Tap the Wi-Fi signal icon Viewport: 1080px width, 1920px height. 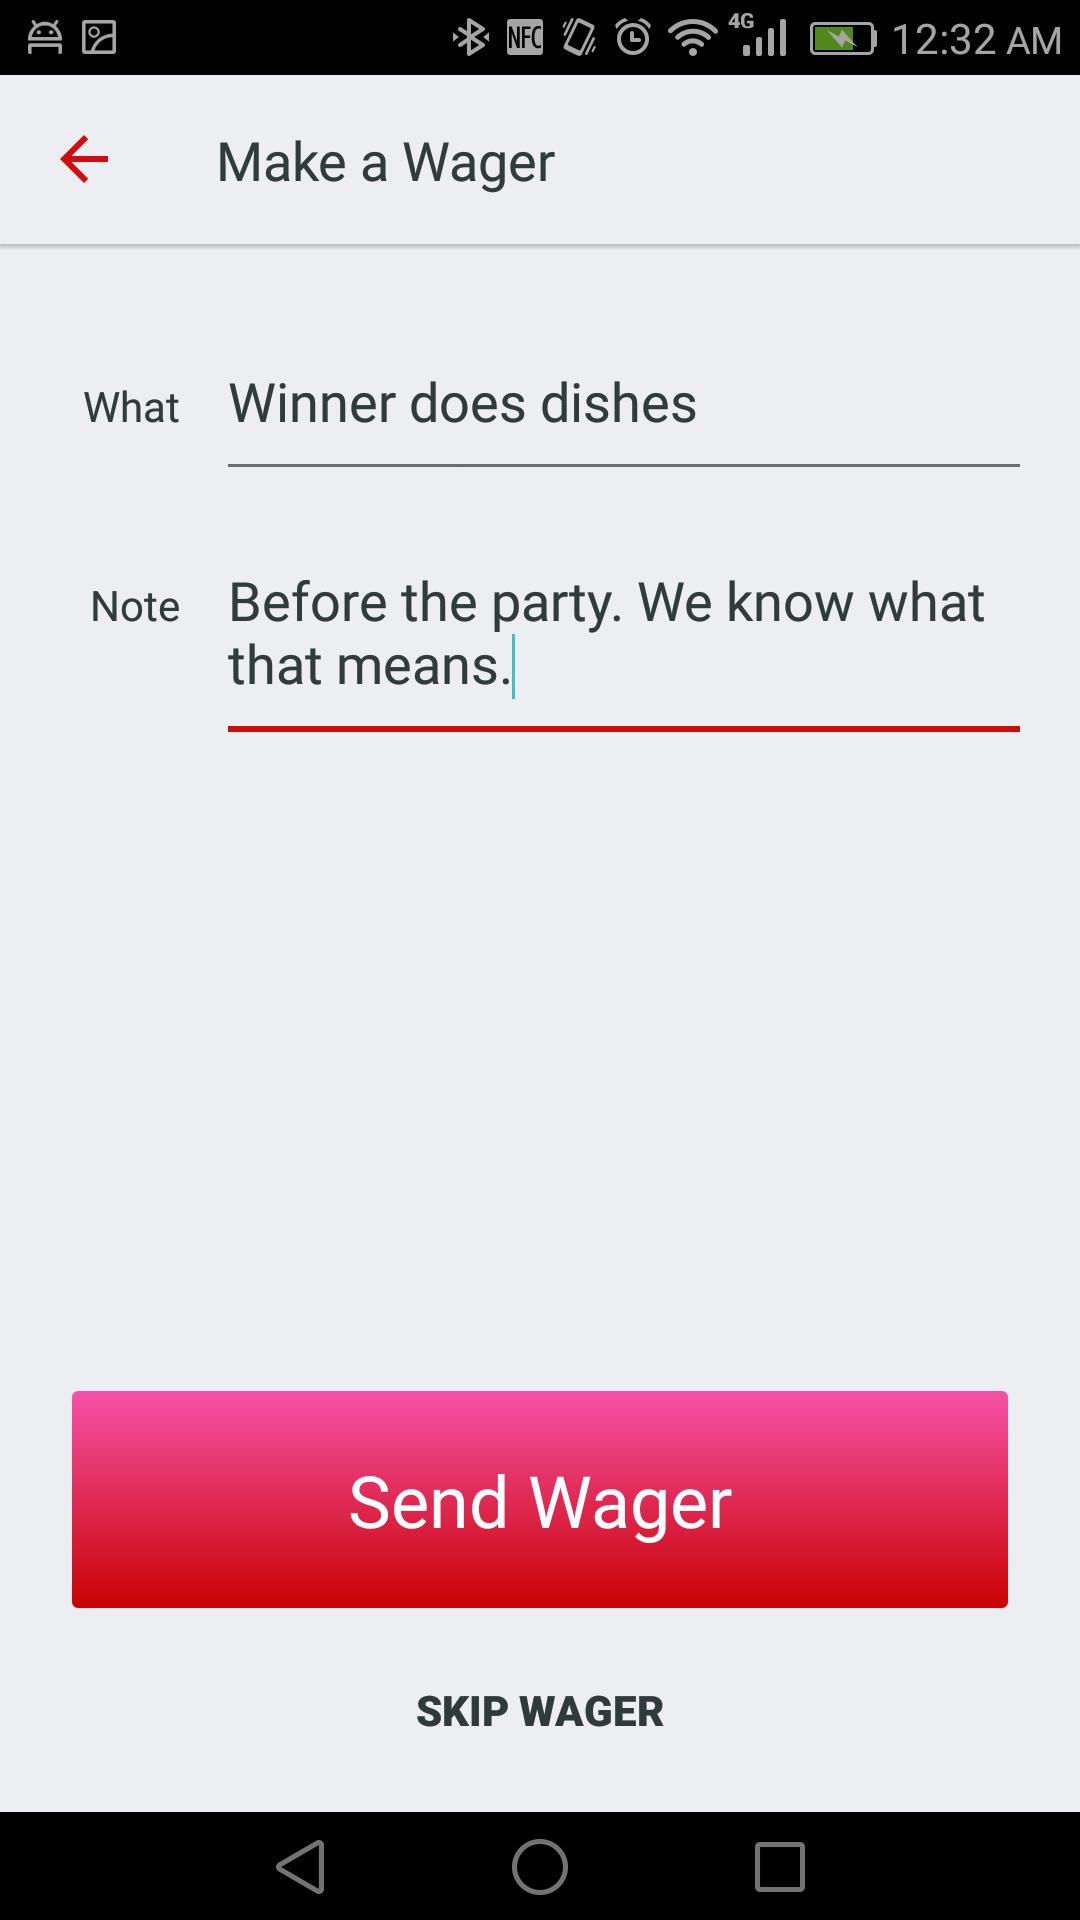click(x=690, y=37)
